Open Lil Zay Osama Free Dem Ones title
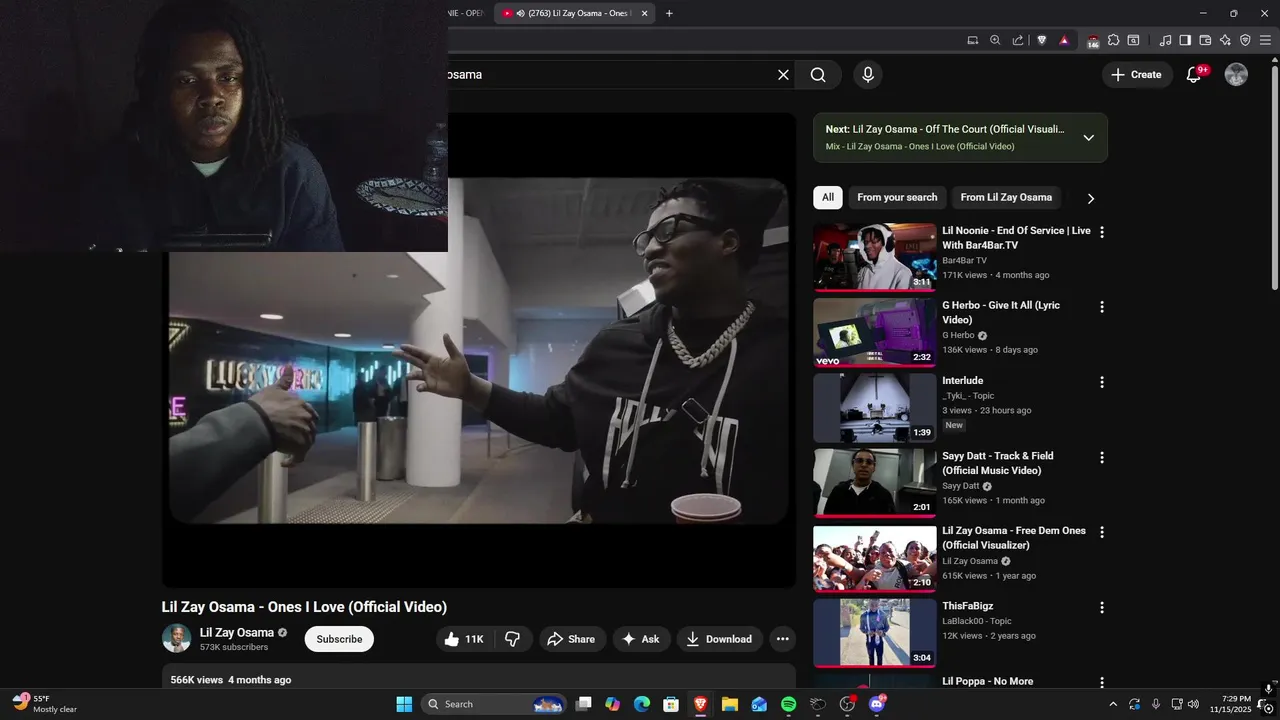Image resolution: width=1280 pixels, height=720 pixels. coord(1014,538)
